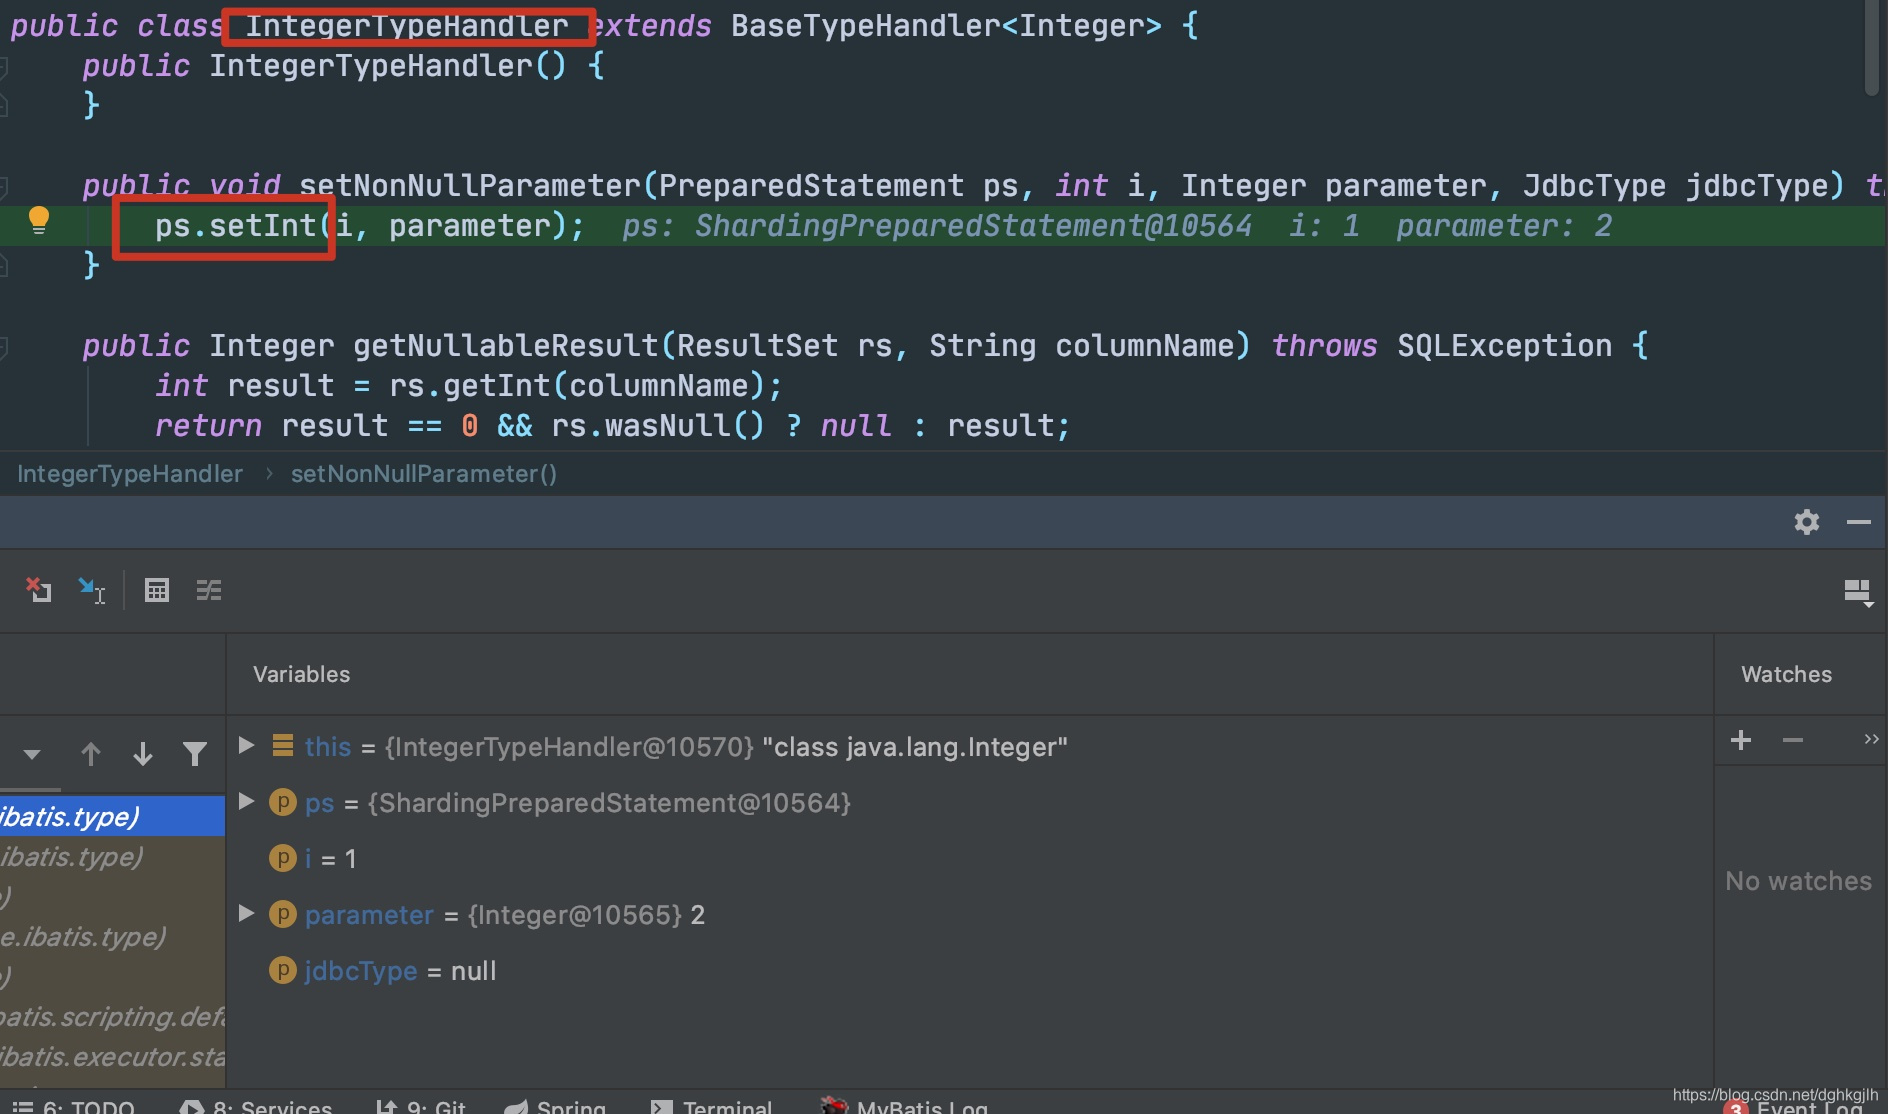Click the drop frame icon
The image size is (1888, 1114).
pos(38,590)
